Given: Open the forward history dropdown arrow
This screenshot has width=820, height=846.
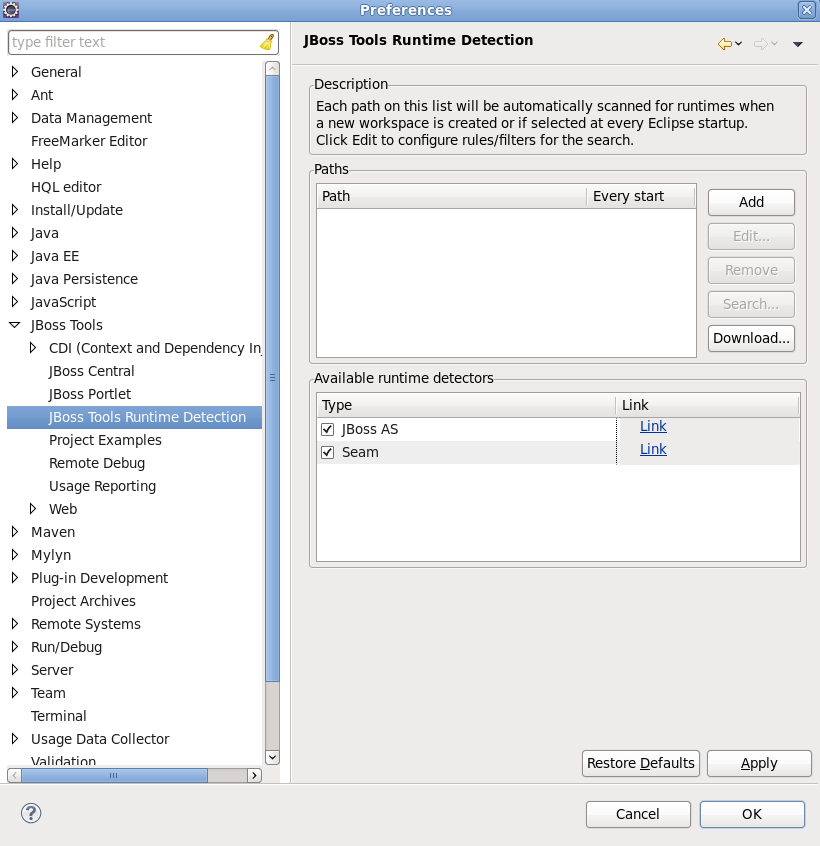Looking at the screenshot, I should coord(774,44).
